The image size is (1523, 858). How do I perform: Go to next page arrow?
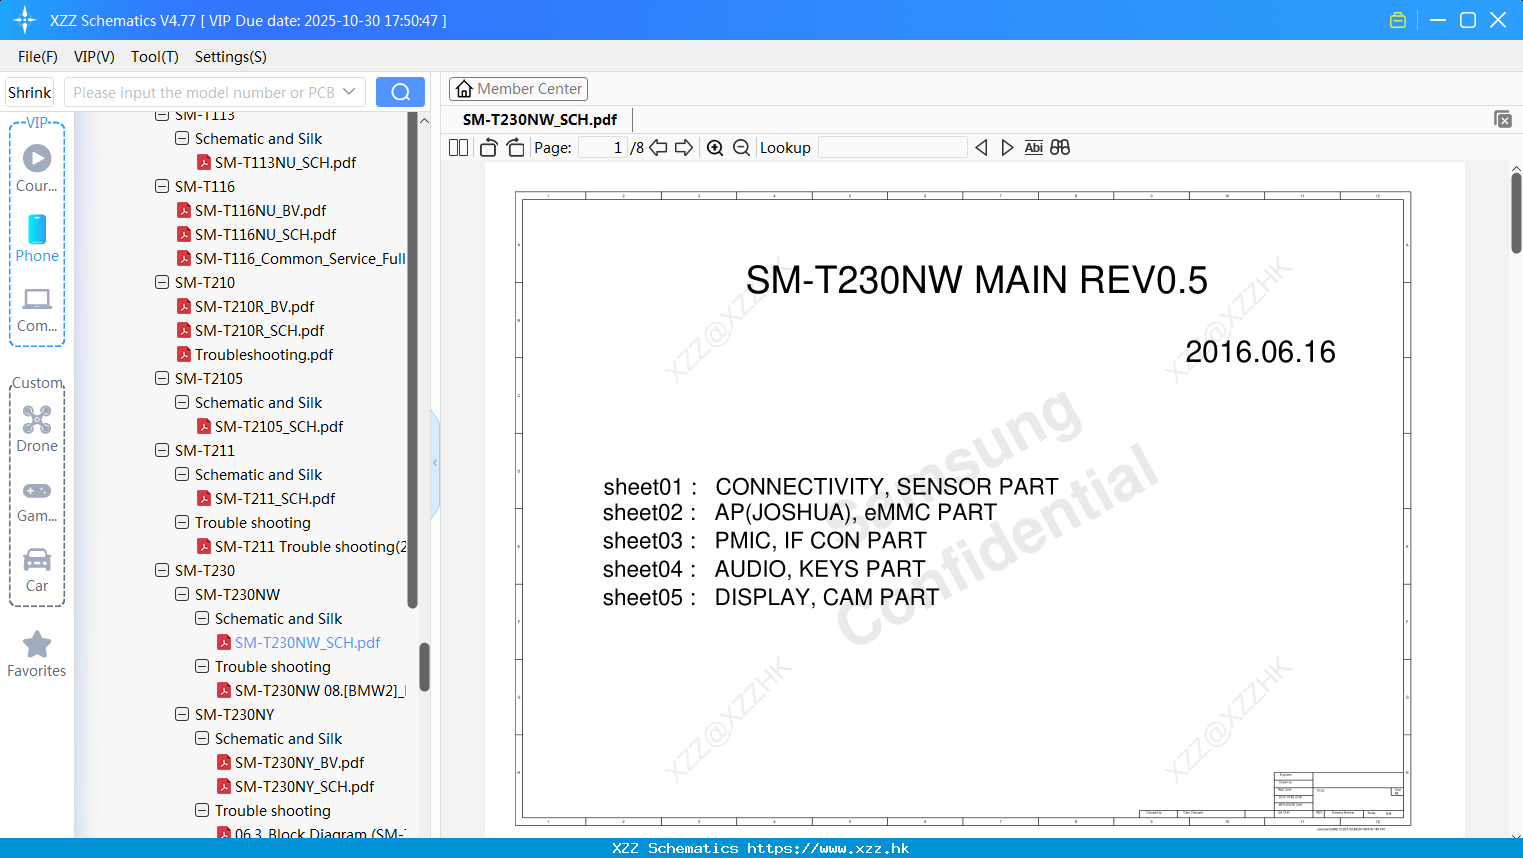[684, 147]
